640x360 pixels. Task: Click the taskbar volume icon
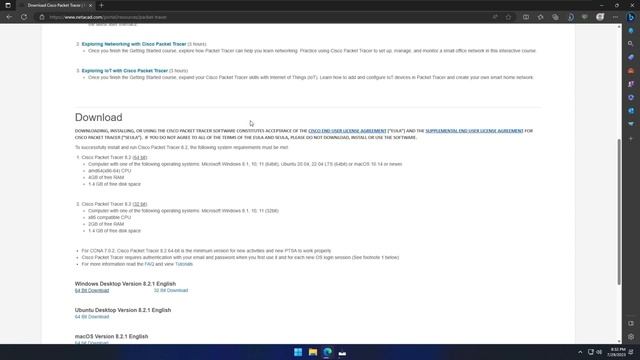[599, 352]
